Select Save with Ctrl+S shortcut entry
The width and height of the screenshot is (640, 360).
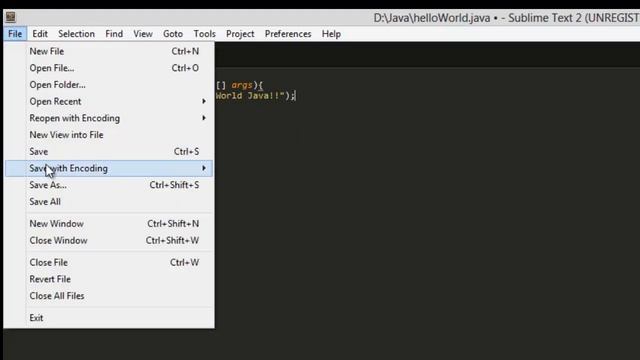pos(109,152)
